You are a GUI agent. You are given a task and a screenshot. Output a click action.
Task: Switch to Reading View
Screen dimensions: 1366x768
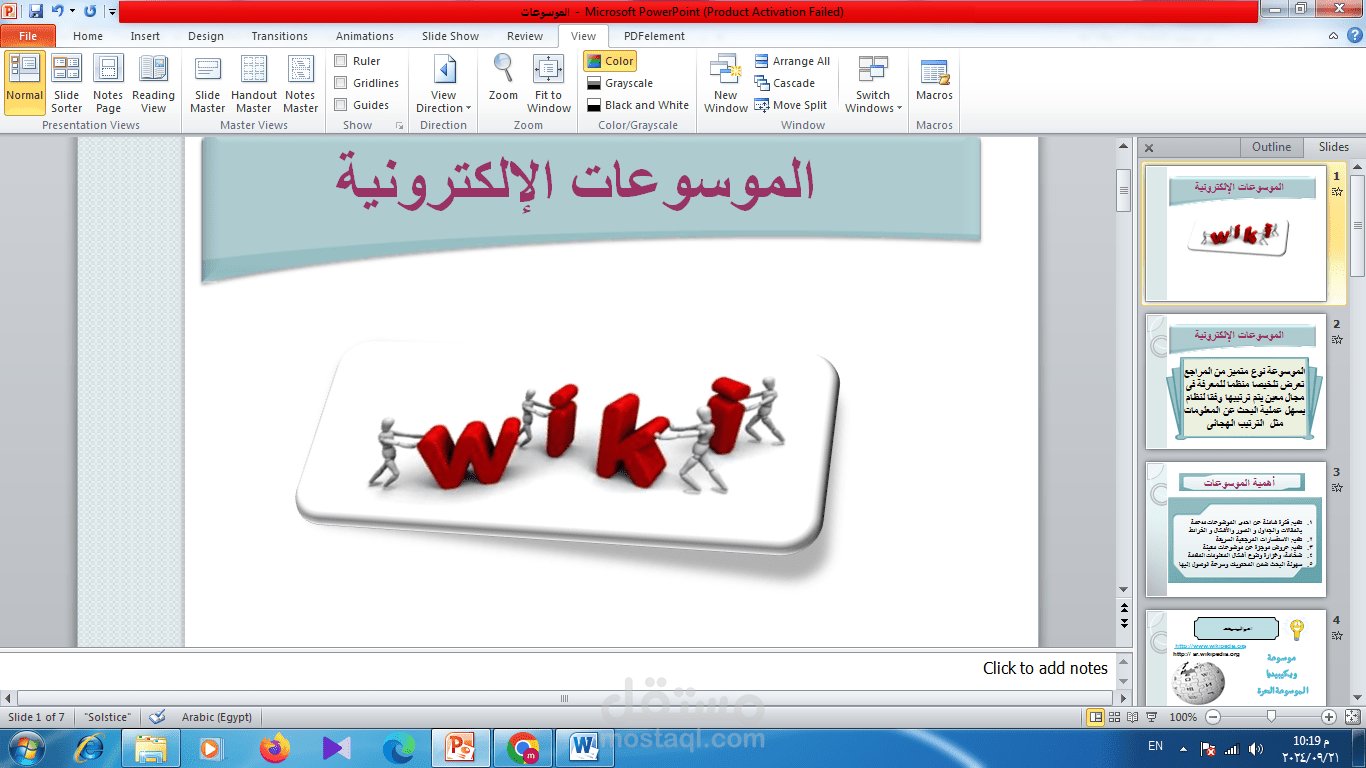pyautogui.click(x=153, y=83)
